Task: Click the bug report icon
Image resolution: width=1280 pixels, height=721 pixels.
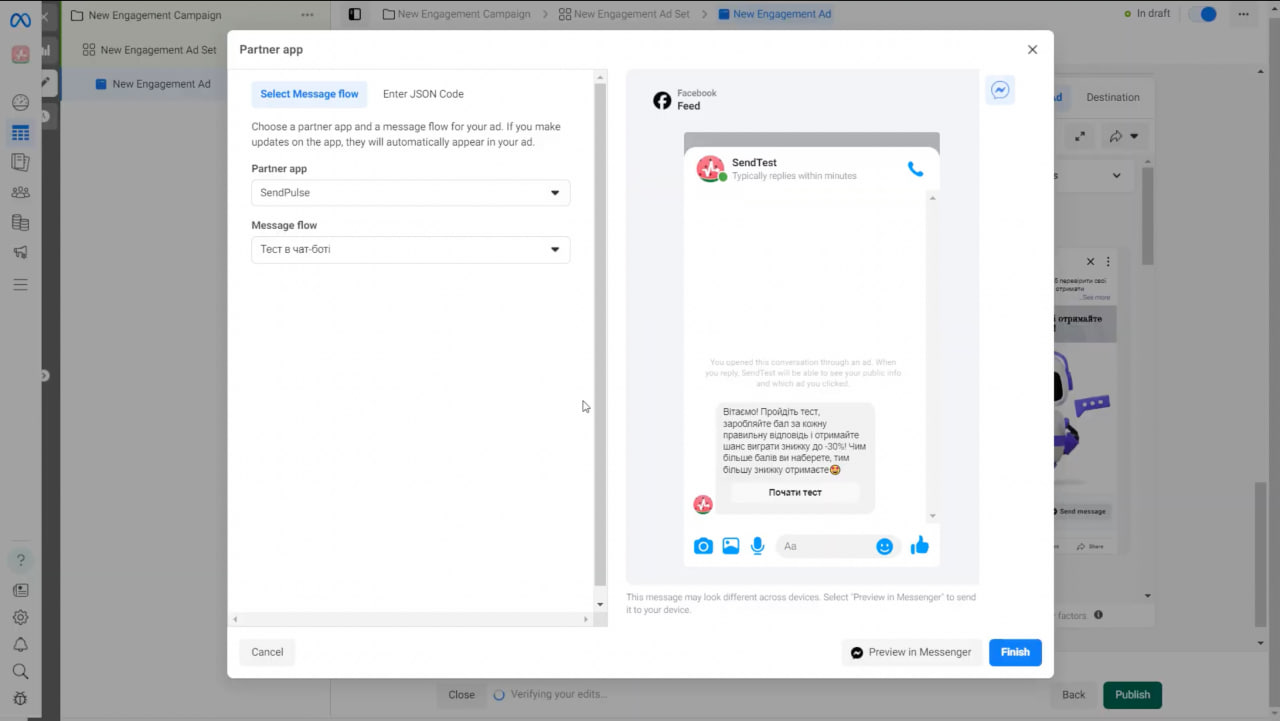Action: point(20,699)
